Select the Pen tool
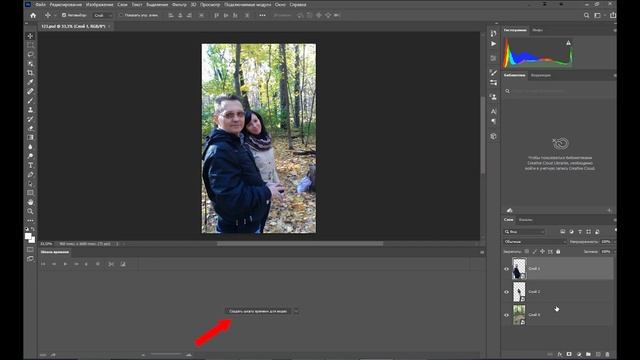640x360 pixels. click(30, 174)
